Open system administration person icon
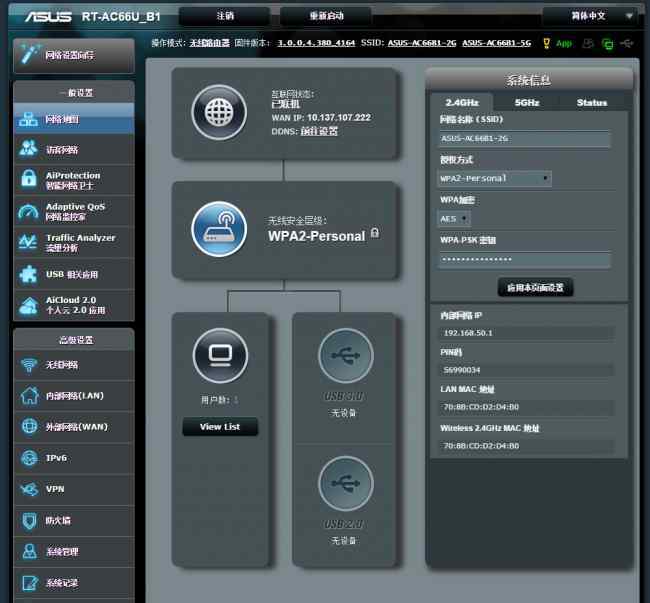The image size is (650, 603). click(x=29, y=551)
